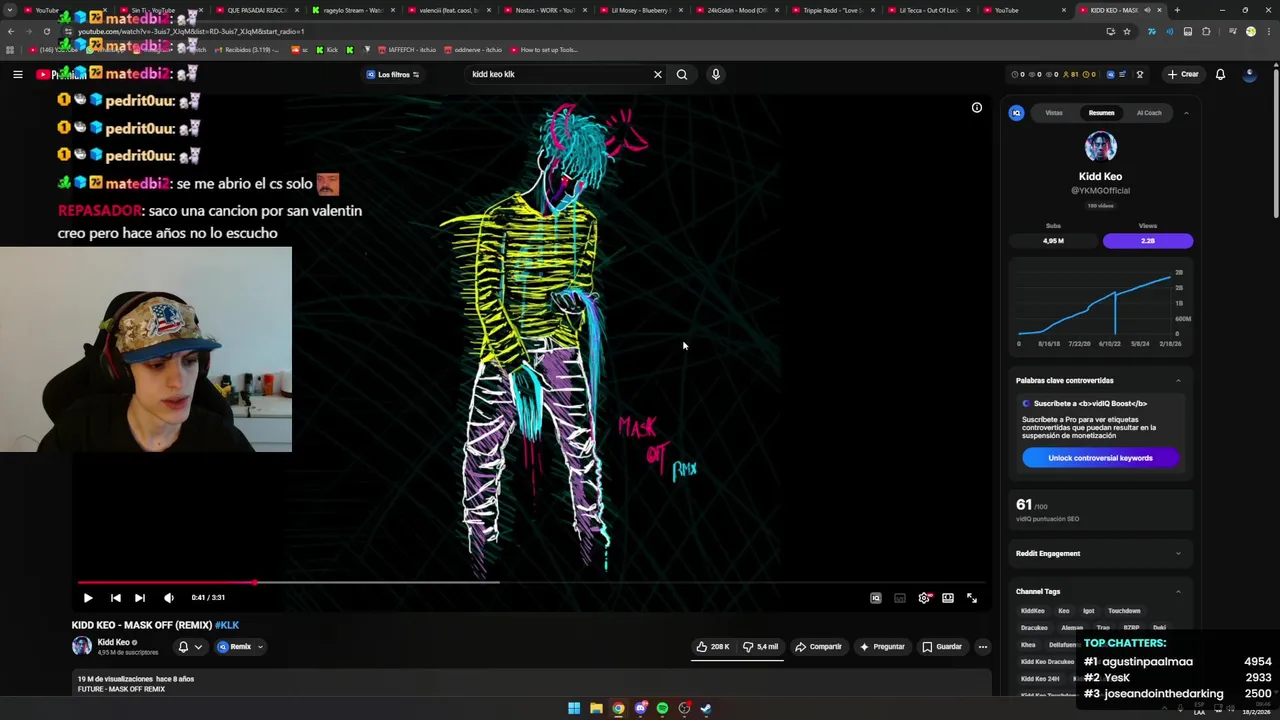Open Steam from taskbar
1280x720 pixels.
(706, 709)
